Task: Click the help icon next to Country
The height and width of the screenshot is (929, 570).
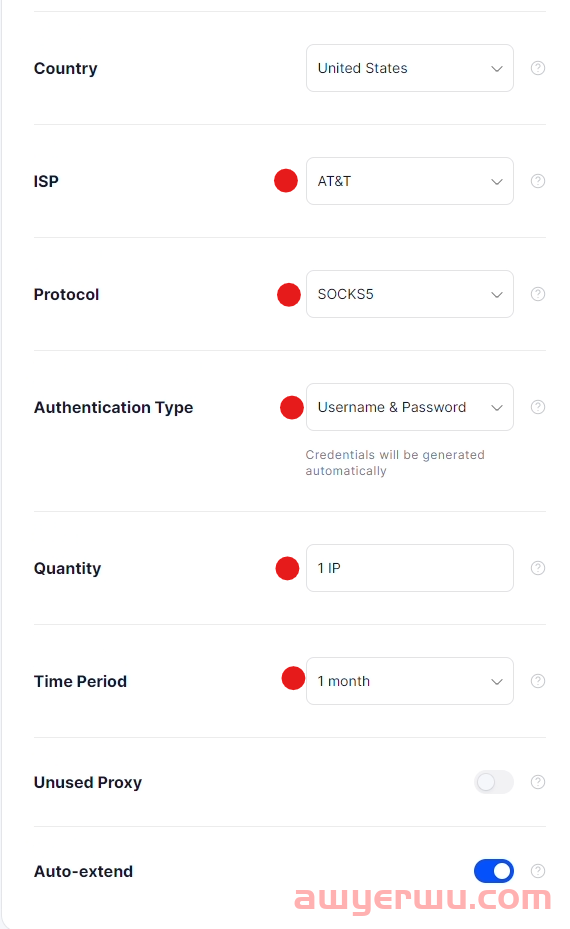Action: pos(537,68)
